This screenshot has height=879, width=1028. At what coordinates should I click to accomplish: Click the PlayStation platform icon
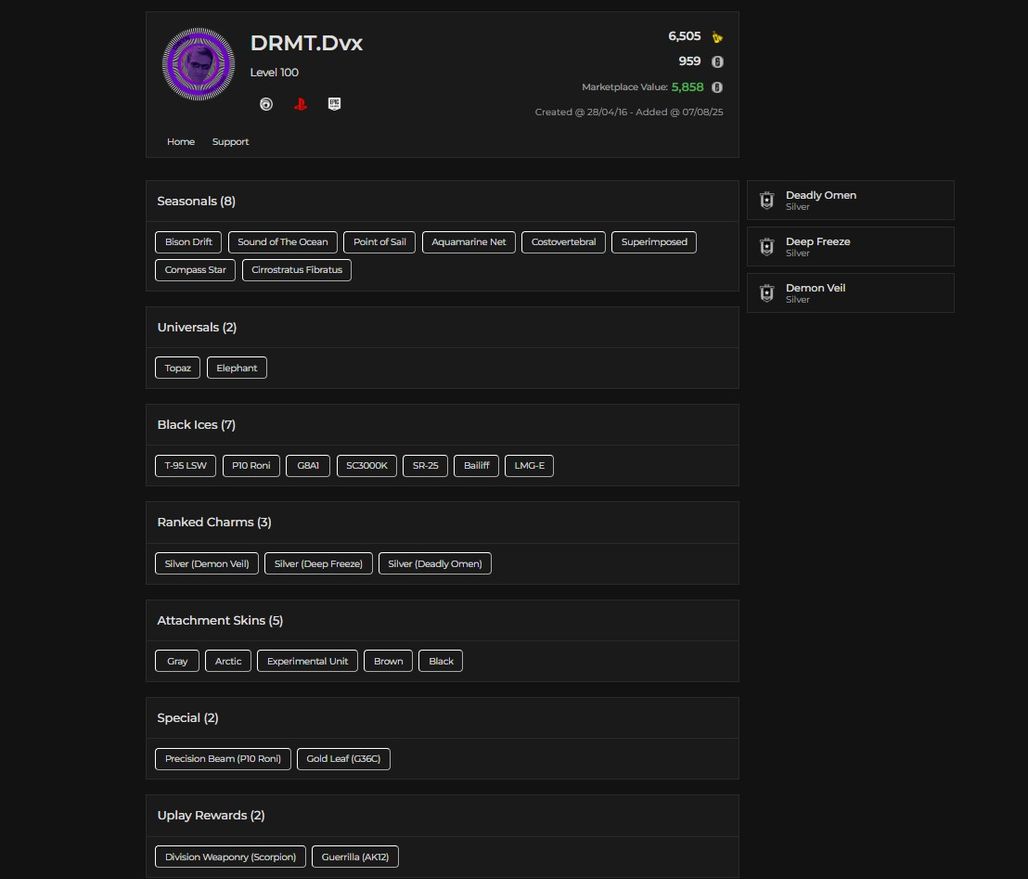300,104
